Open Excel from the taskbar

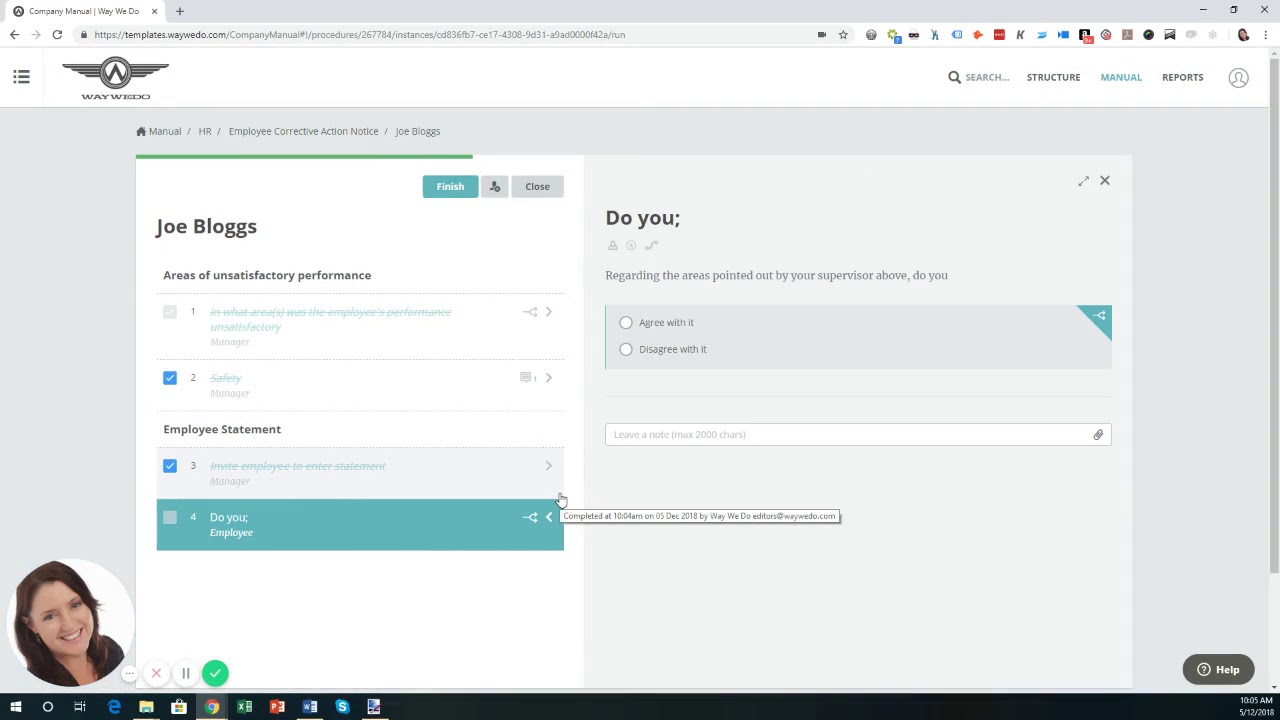(244, 707)
